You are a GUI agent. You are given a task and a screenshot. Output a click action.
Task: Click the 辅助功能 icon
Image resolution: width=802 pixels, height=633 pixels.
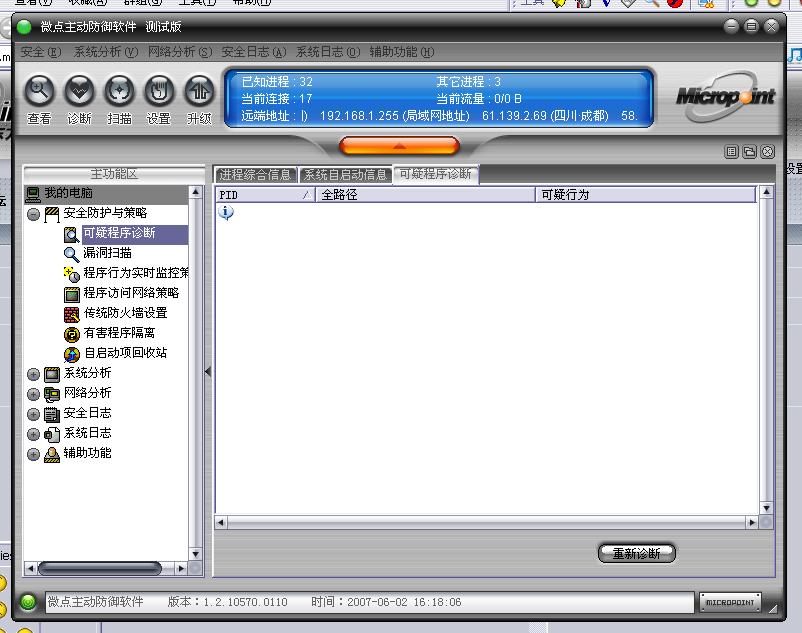52,454
